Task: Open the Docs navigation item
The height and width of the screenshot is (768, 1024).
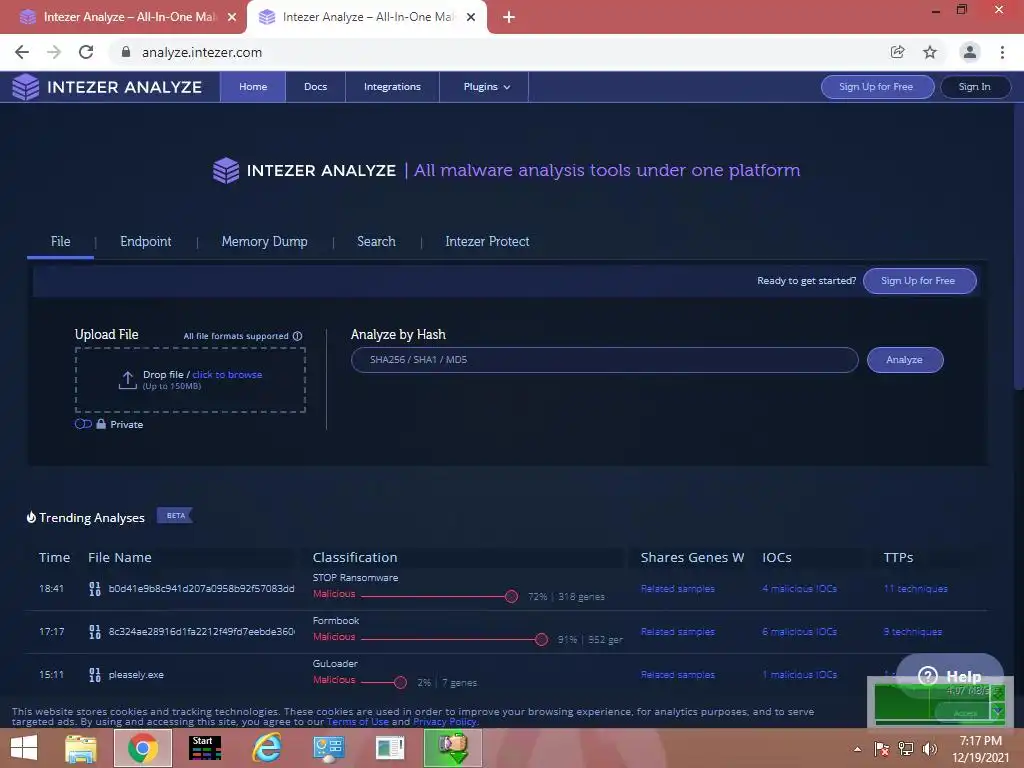Action: click(x=315, y=87)
